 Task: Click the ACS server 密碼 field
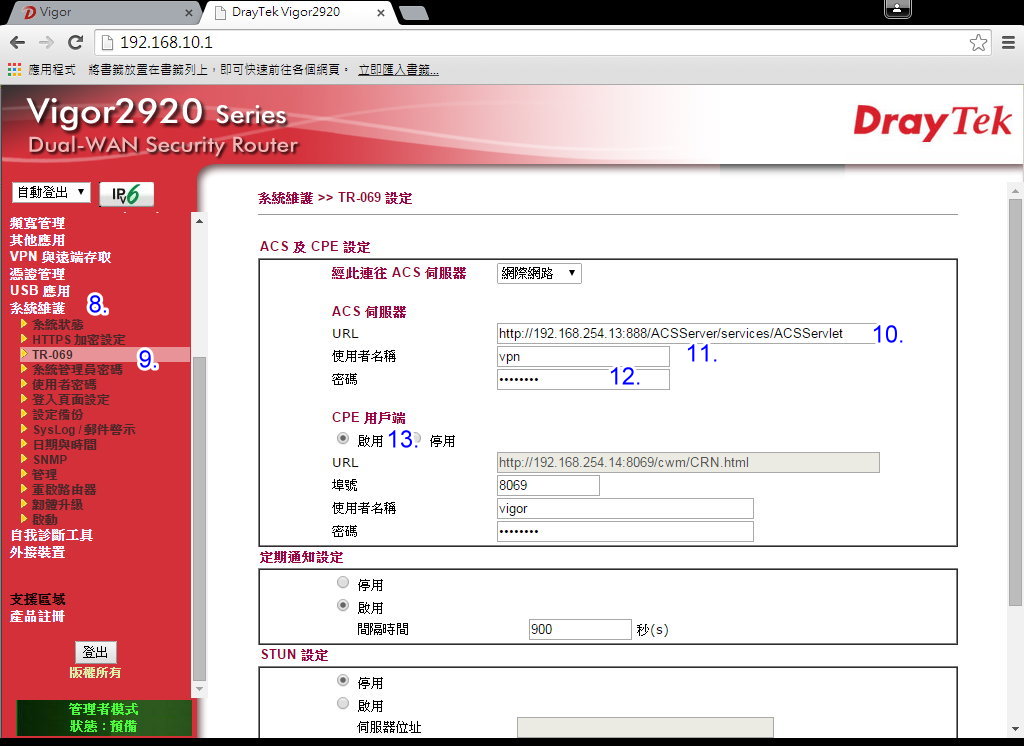click(x=583, y=380)
